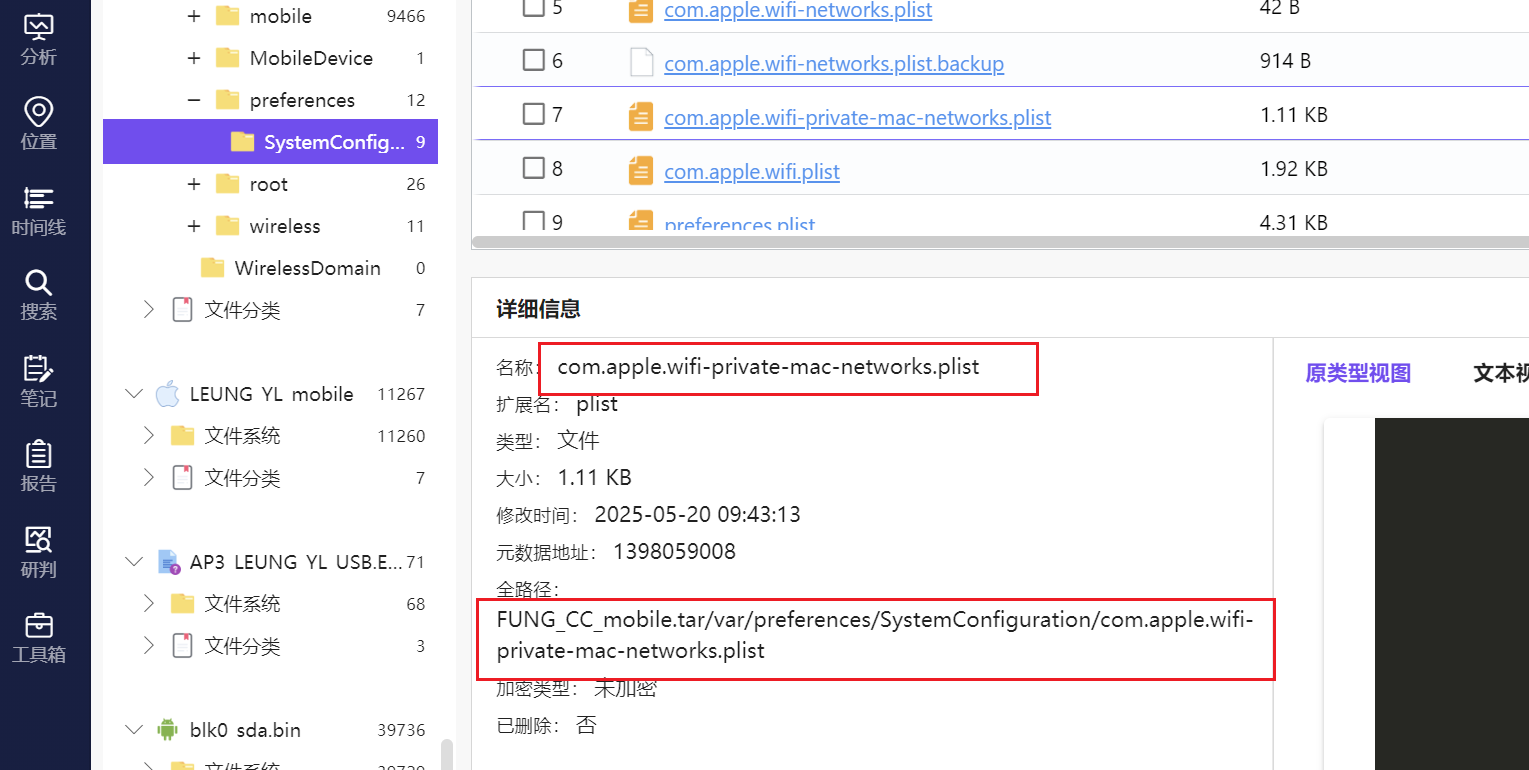
Task: Check the checkbox for row 6
Action: [x=533, y=60]
